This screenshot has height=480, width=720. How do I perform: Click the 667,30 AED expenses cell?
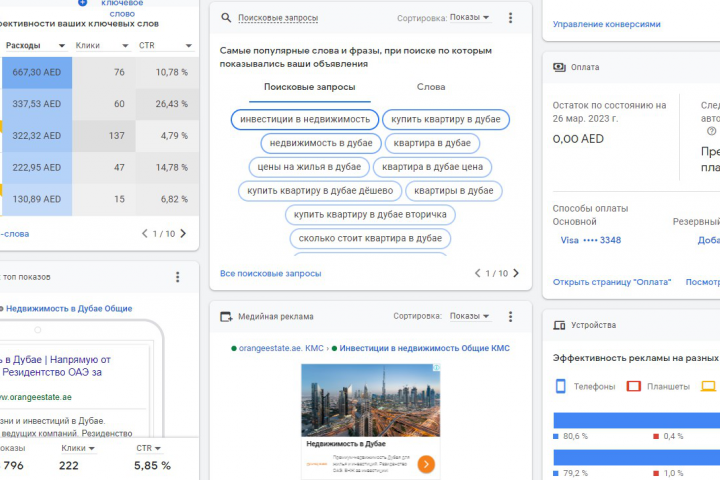pyautogui.click(x=37, y=73)
